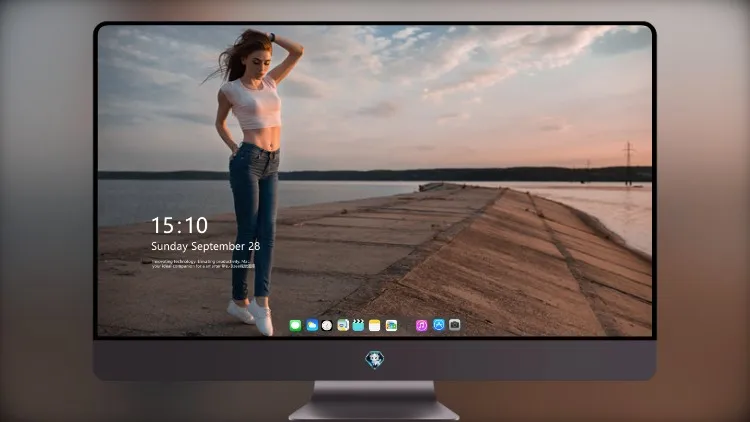Click the monitor's metal stand
The image size is (750, 422).
(374, 400)
